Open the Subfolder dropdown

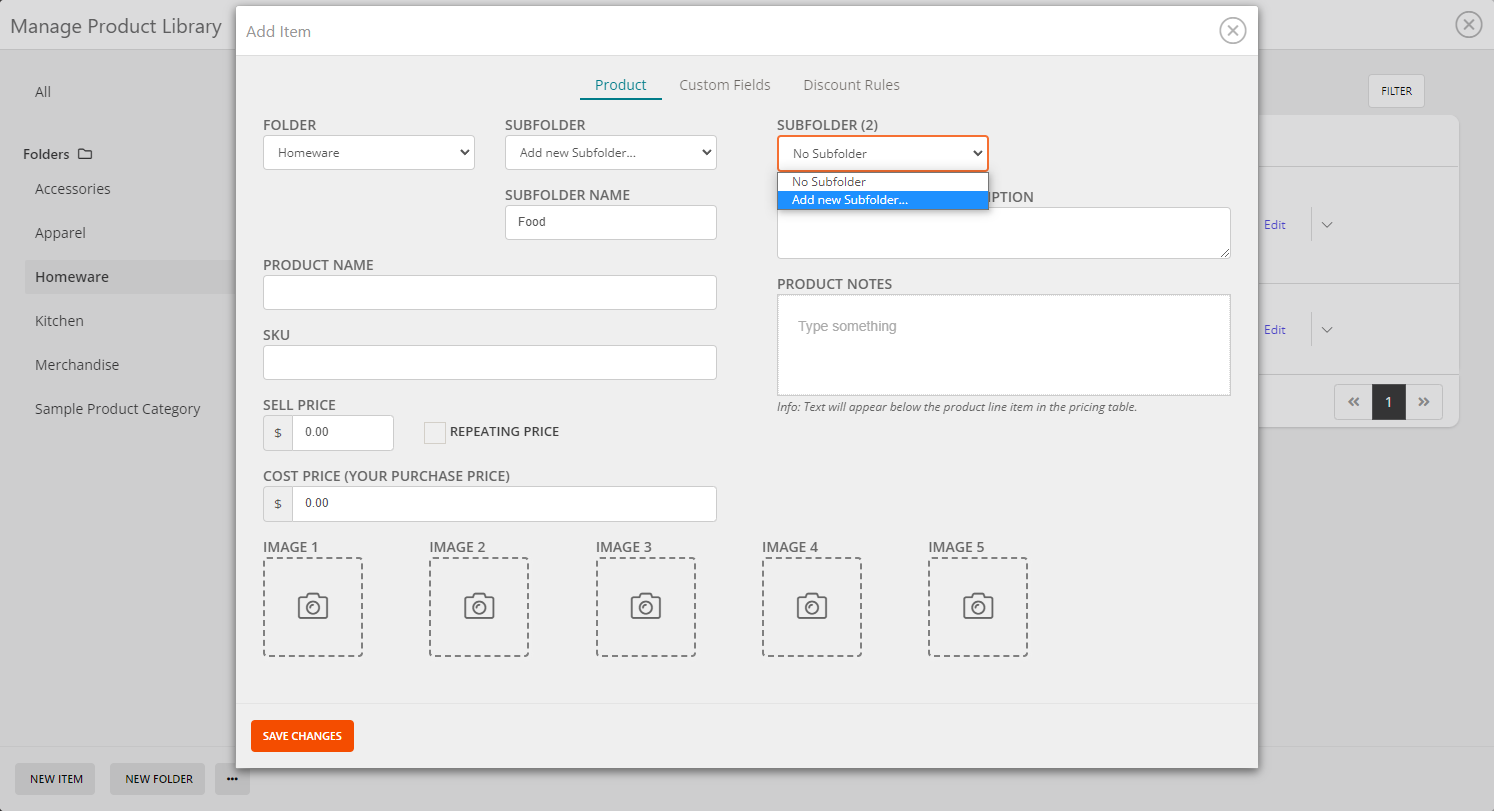click(x=610, y=152)
